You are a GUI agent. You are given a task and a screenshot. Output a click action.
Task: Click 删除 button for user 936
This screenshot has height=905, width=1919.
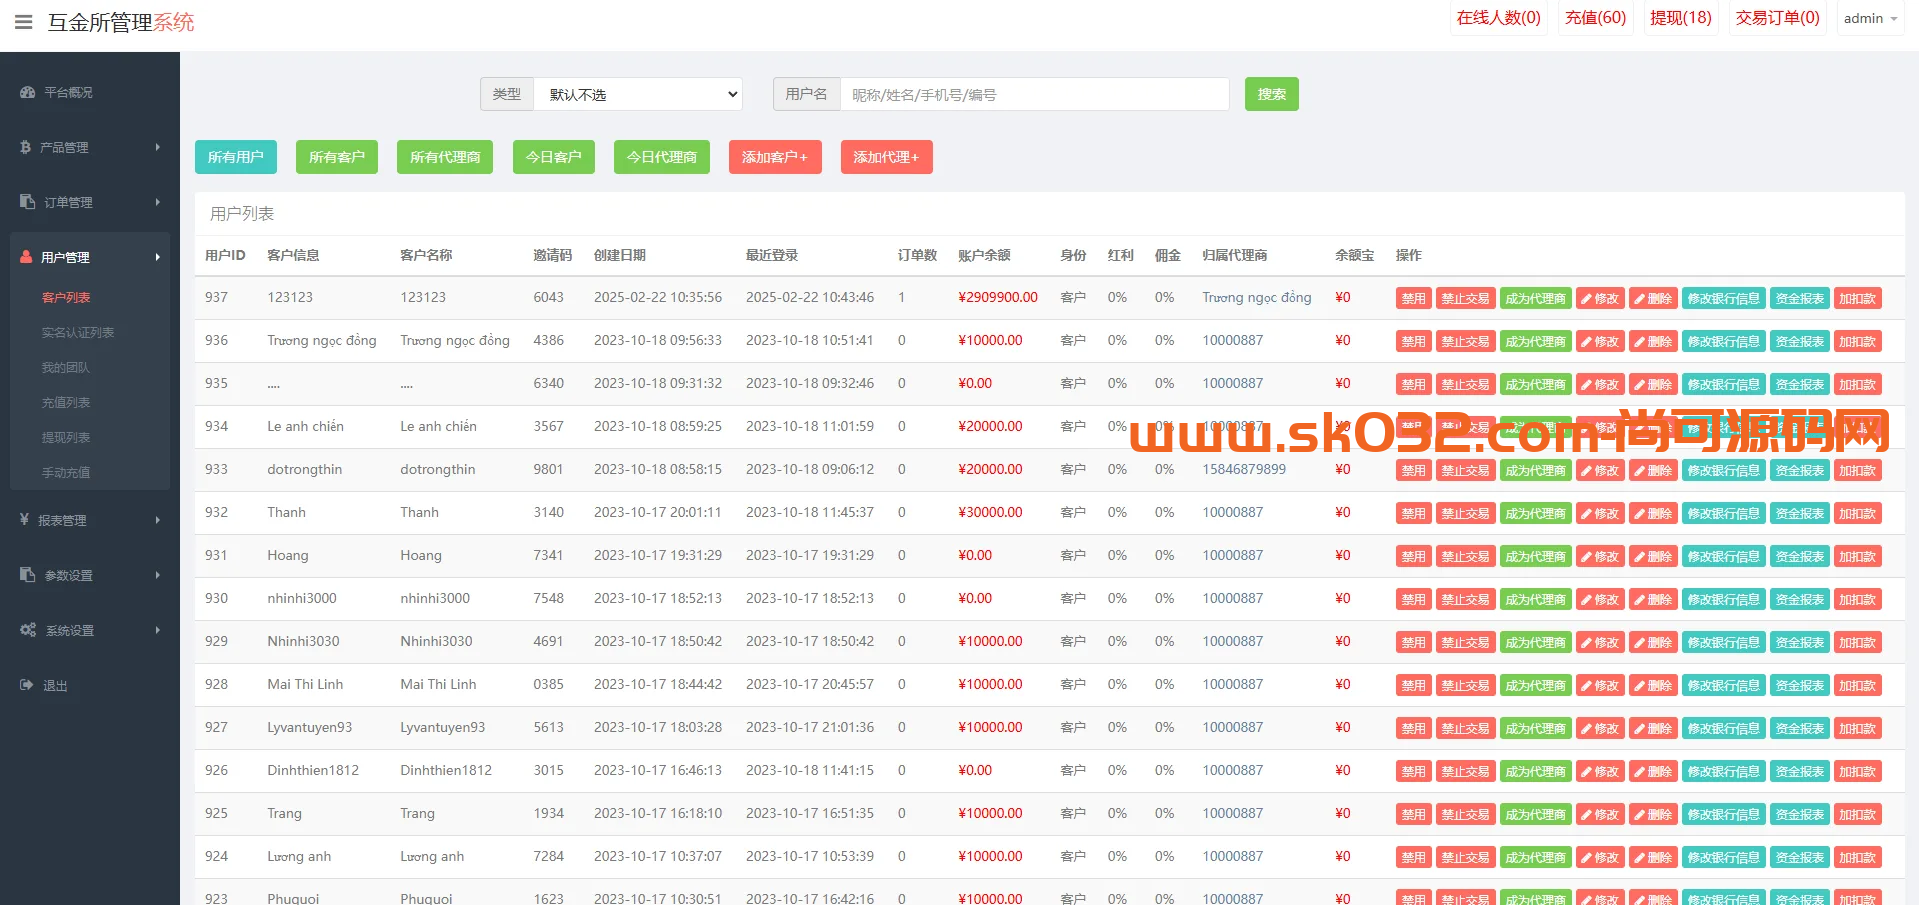pos(1653,341)
